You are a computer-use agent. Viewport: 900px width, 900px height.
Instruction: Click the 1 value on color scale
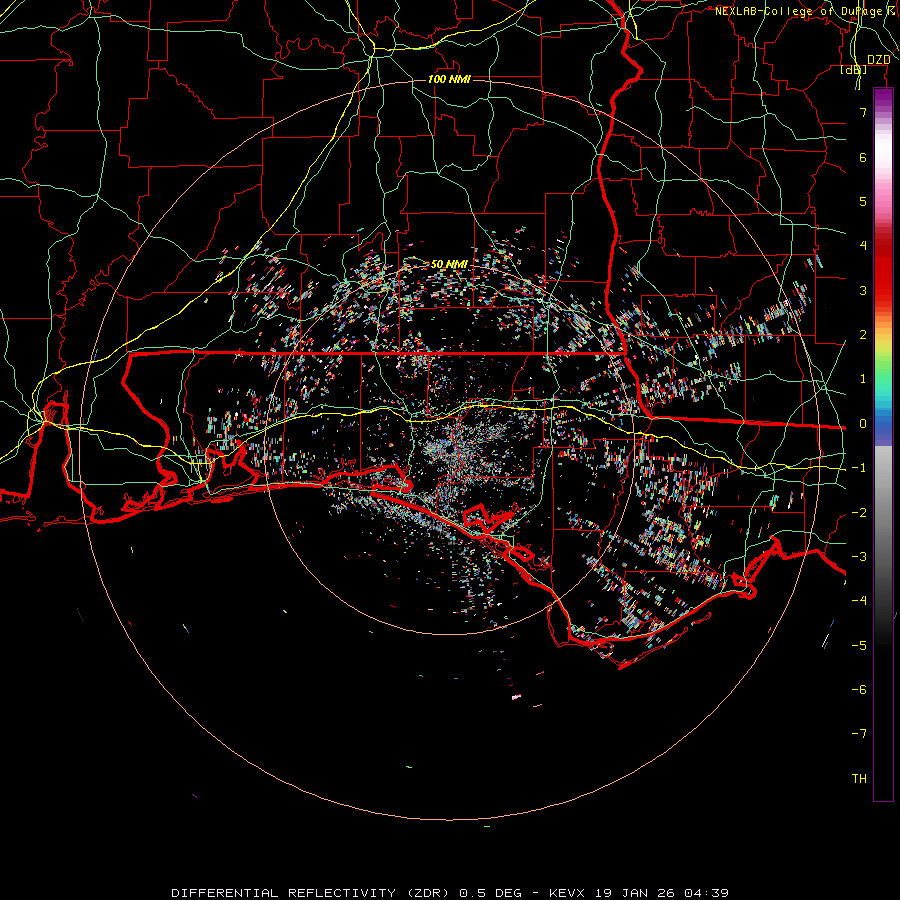863,379
